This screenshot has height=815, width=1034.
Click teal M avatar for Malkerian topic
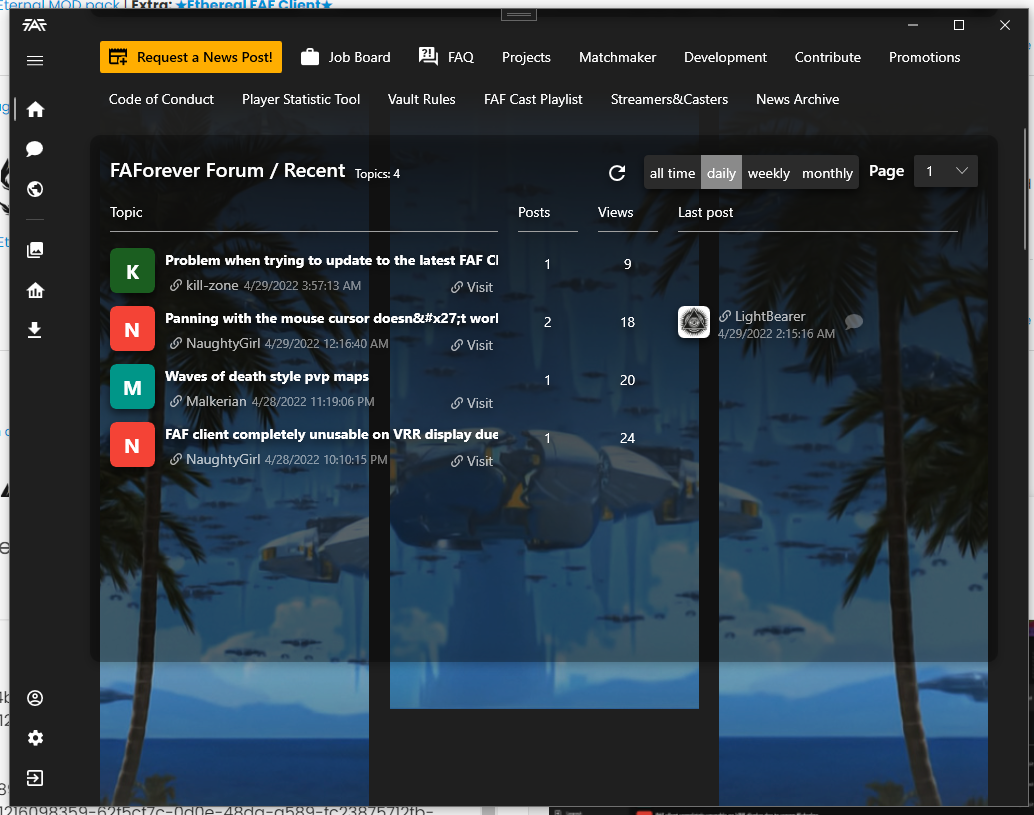coord(133,386)
